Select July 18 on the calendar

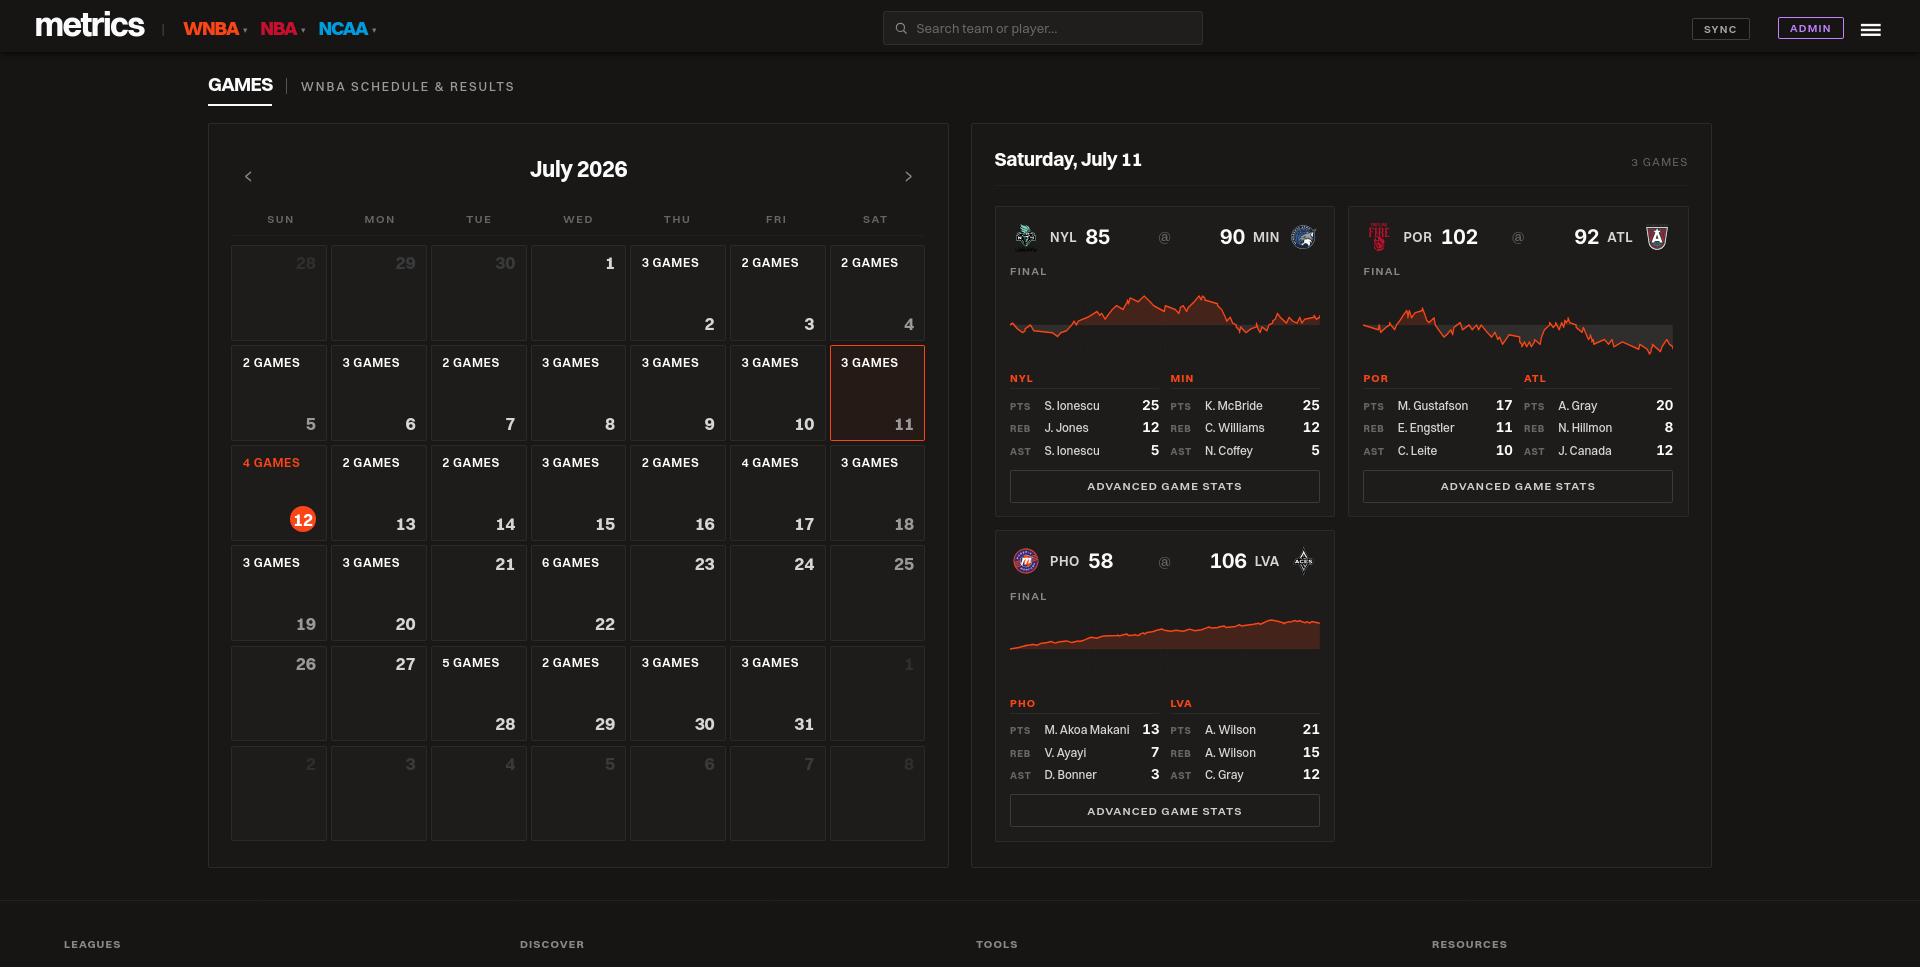[x=877, y=493]
